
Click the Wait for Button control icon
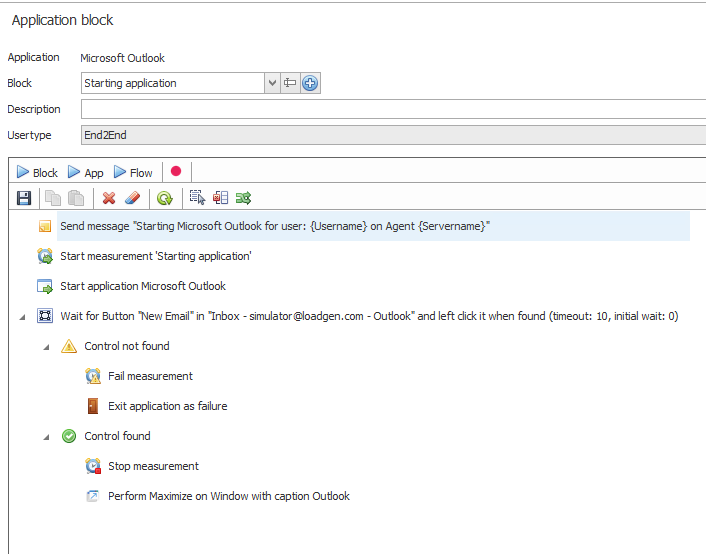click(x=45, y=316)
